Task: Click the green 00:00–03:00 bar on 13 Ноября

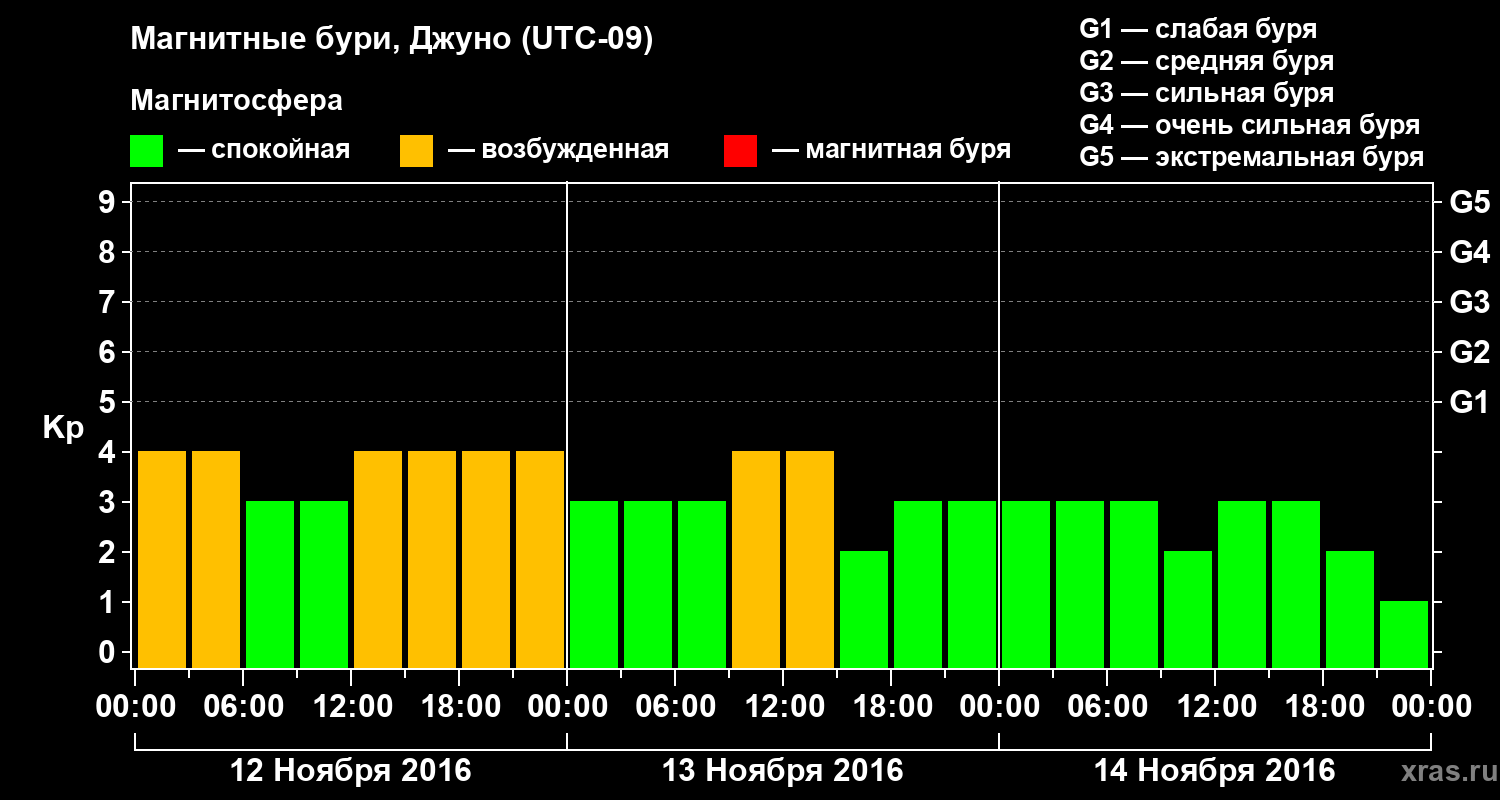Action: click(594, 585)
